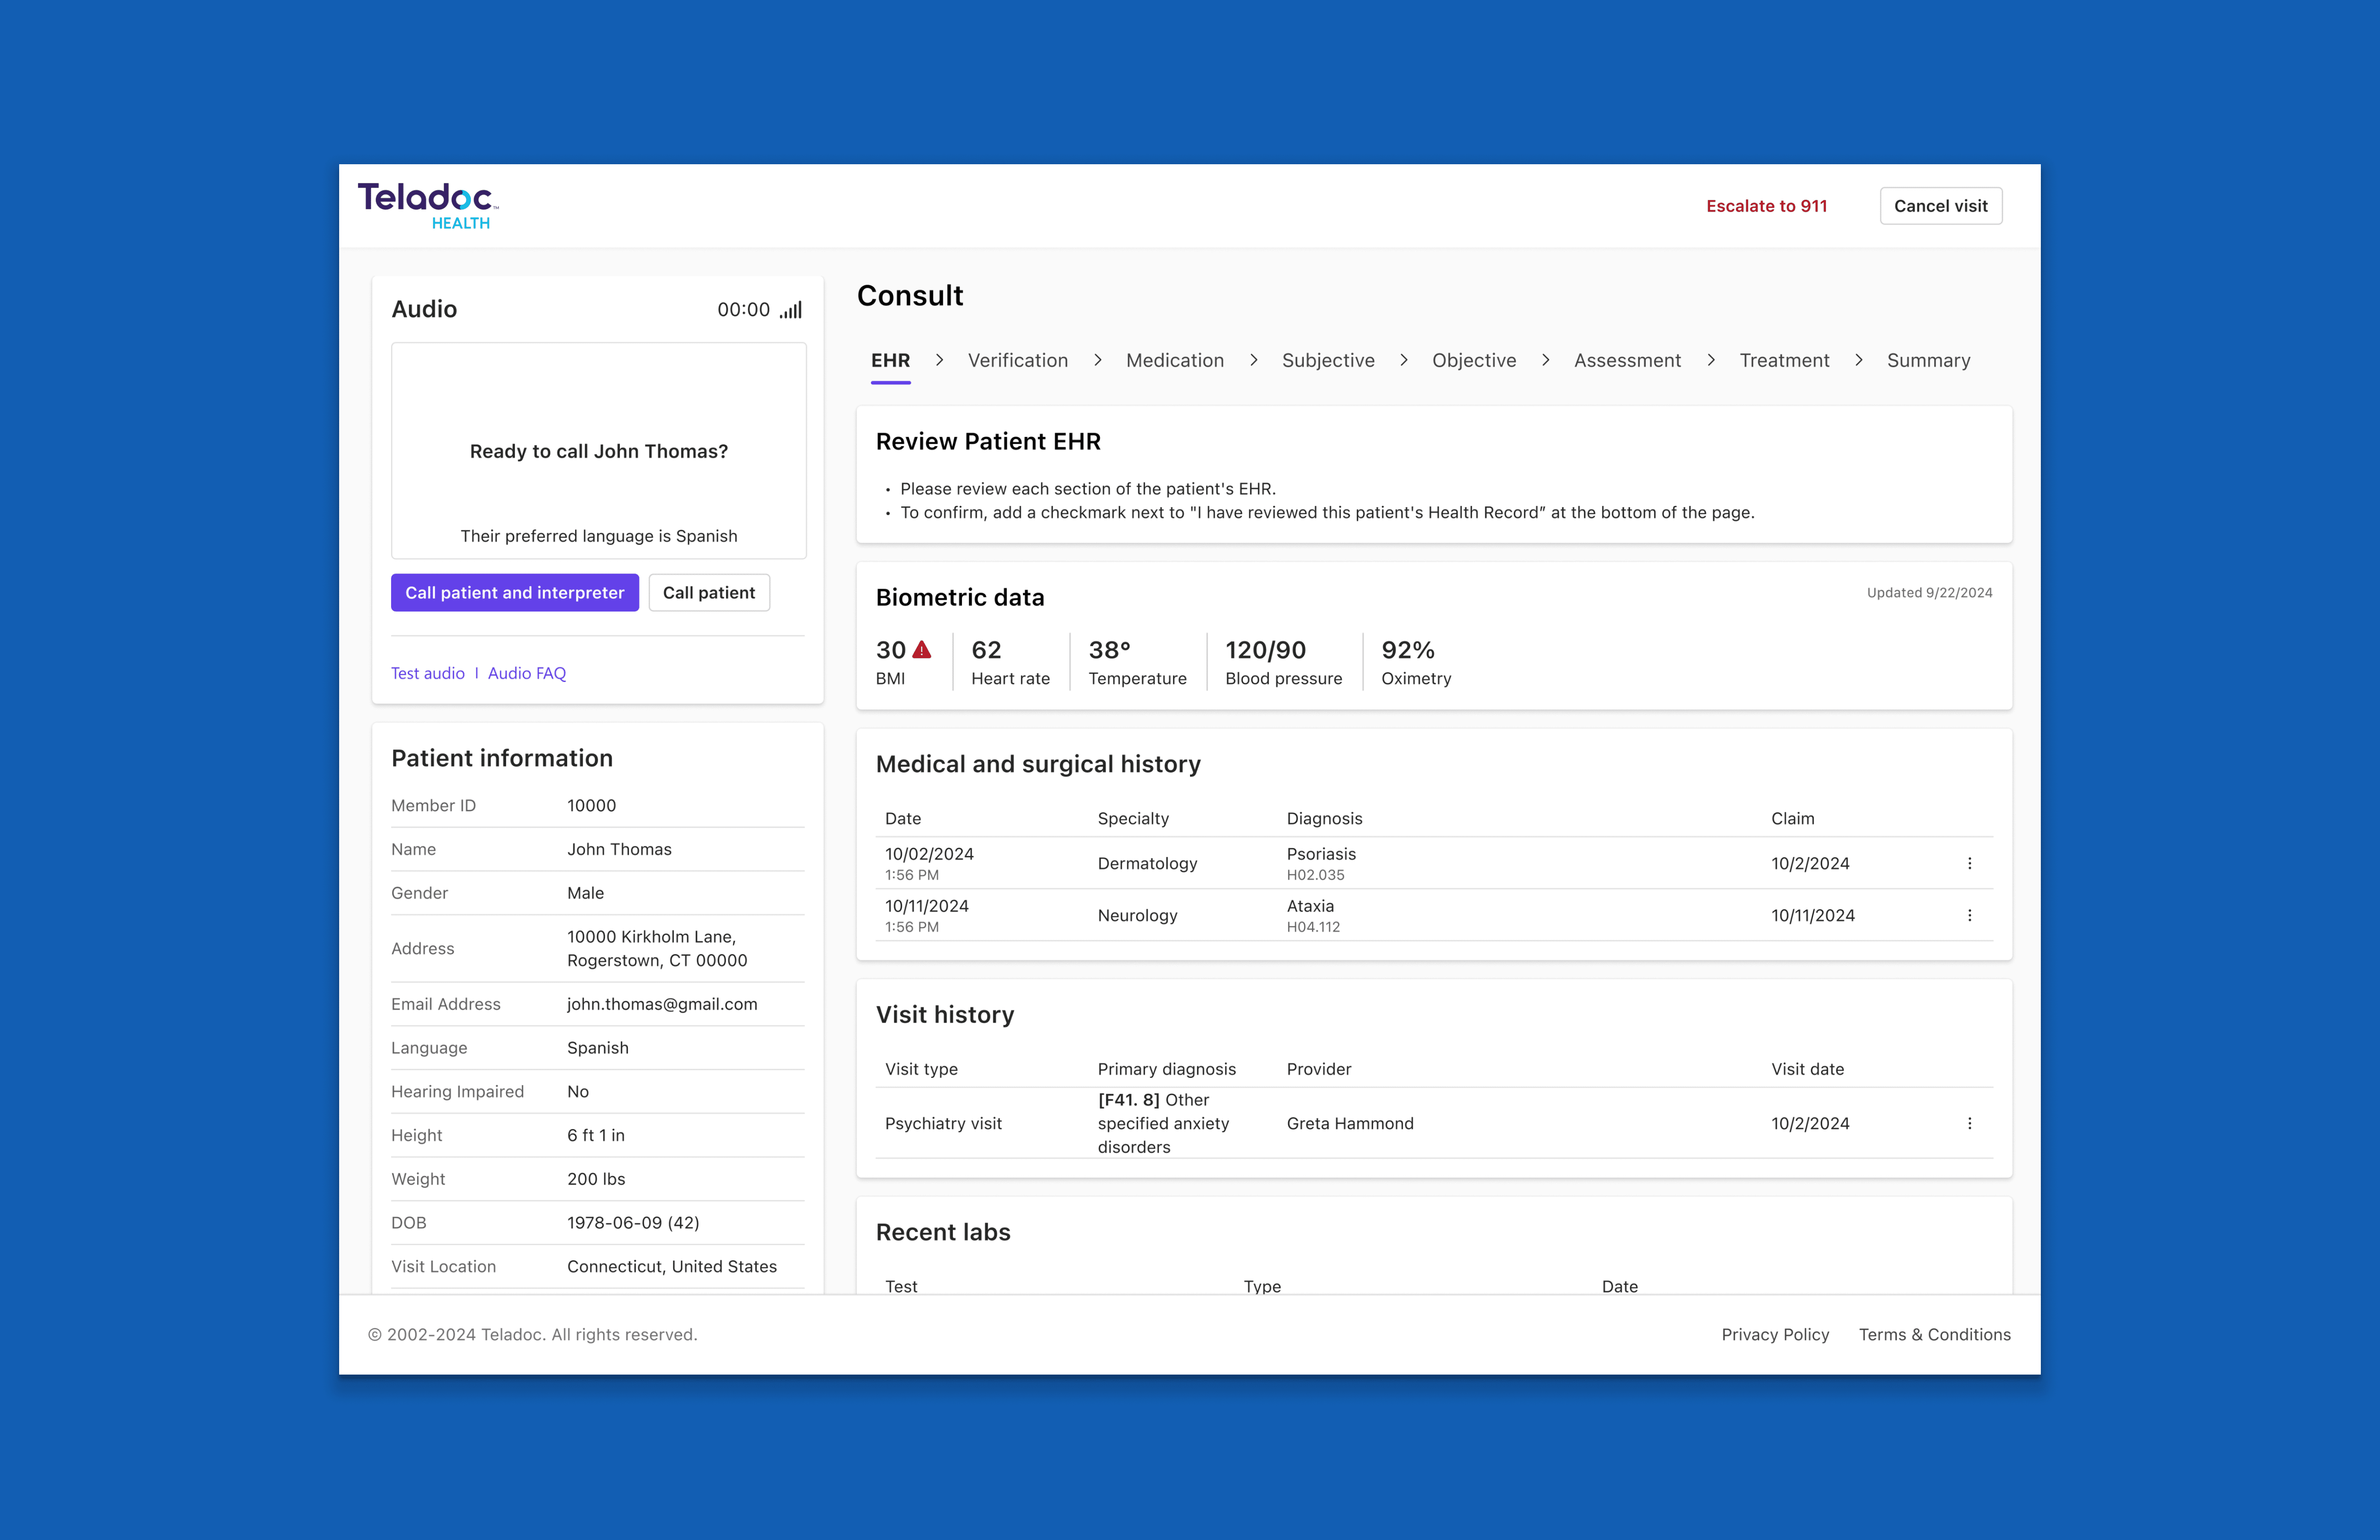Open options menu for Ataxia row
Image resolution: width=2380 pixels, height=1540 pixels.
tap(1969, 915)
